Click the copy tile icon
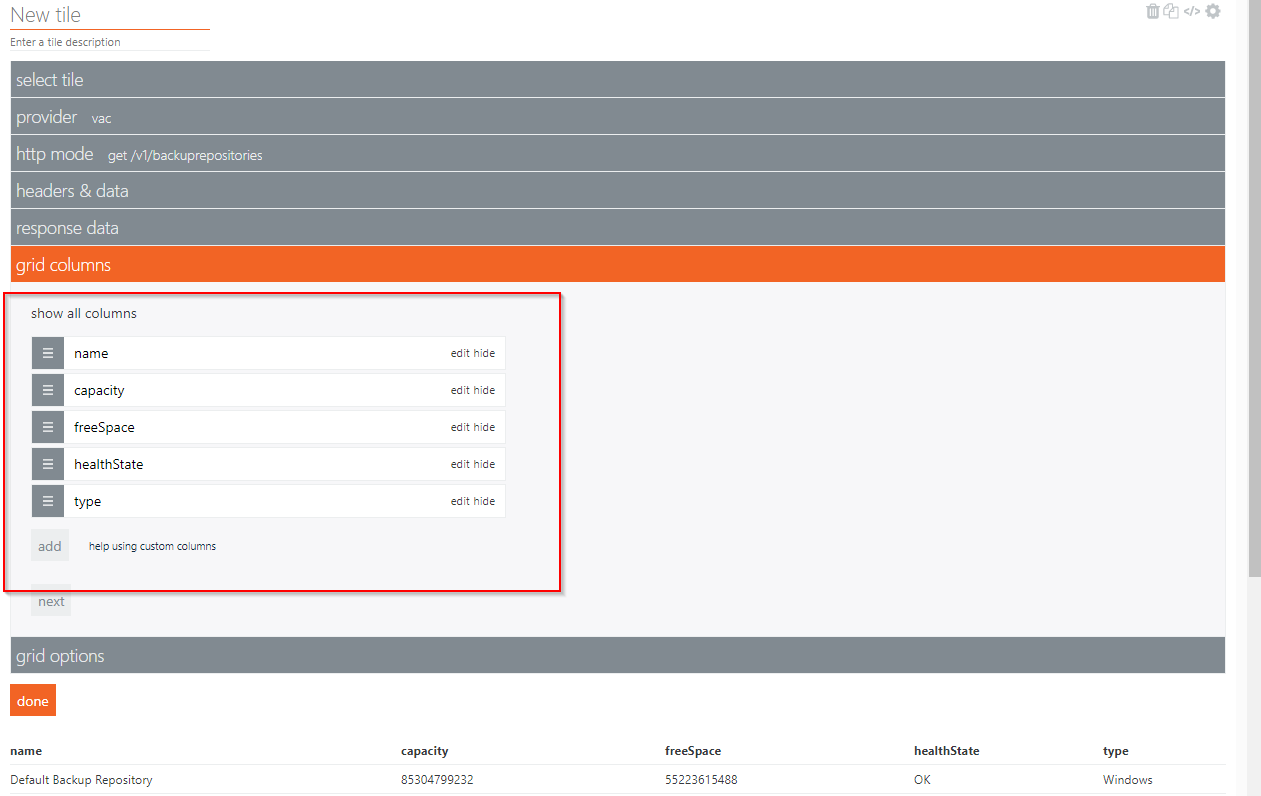Screen dimensions: 1261x796 [x=1171, y=11]
